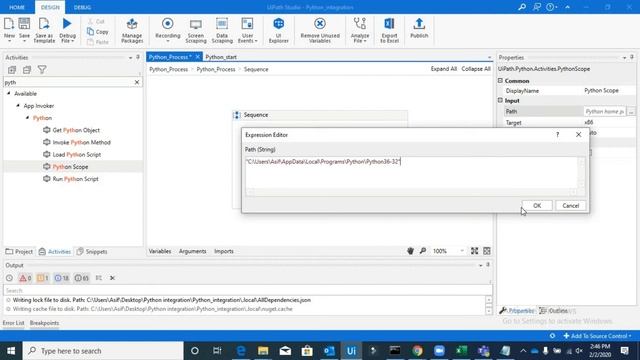Select Run Python Script activity
Image resolution: width=640 pixels, height=360 pixels.
click(75, 179)
